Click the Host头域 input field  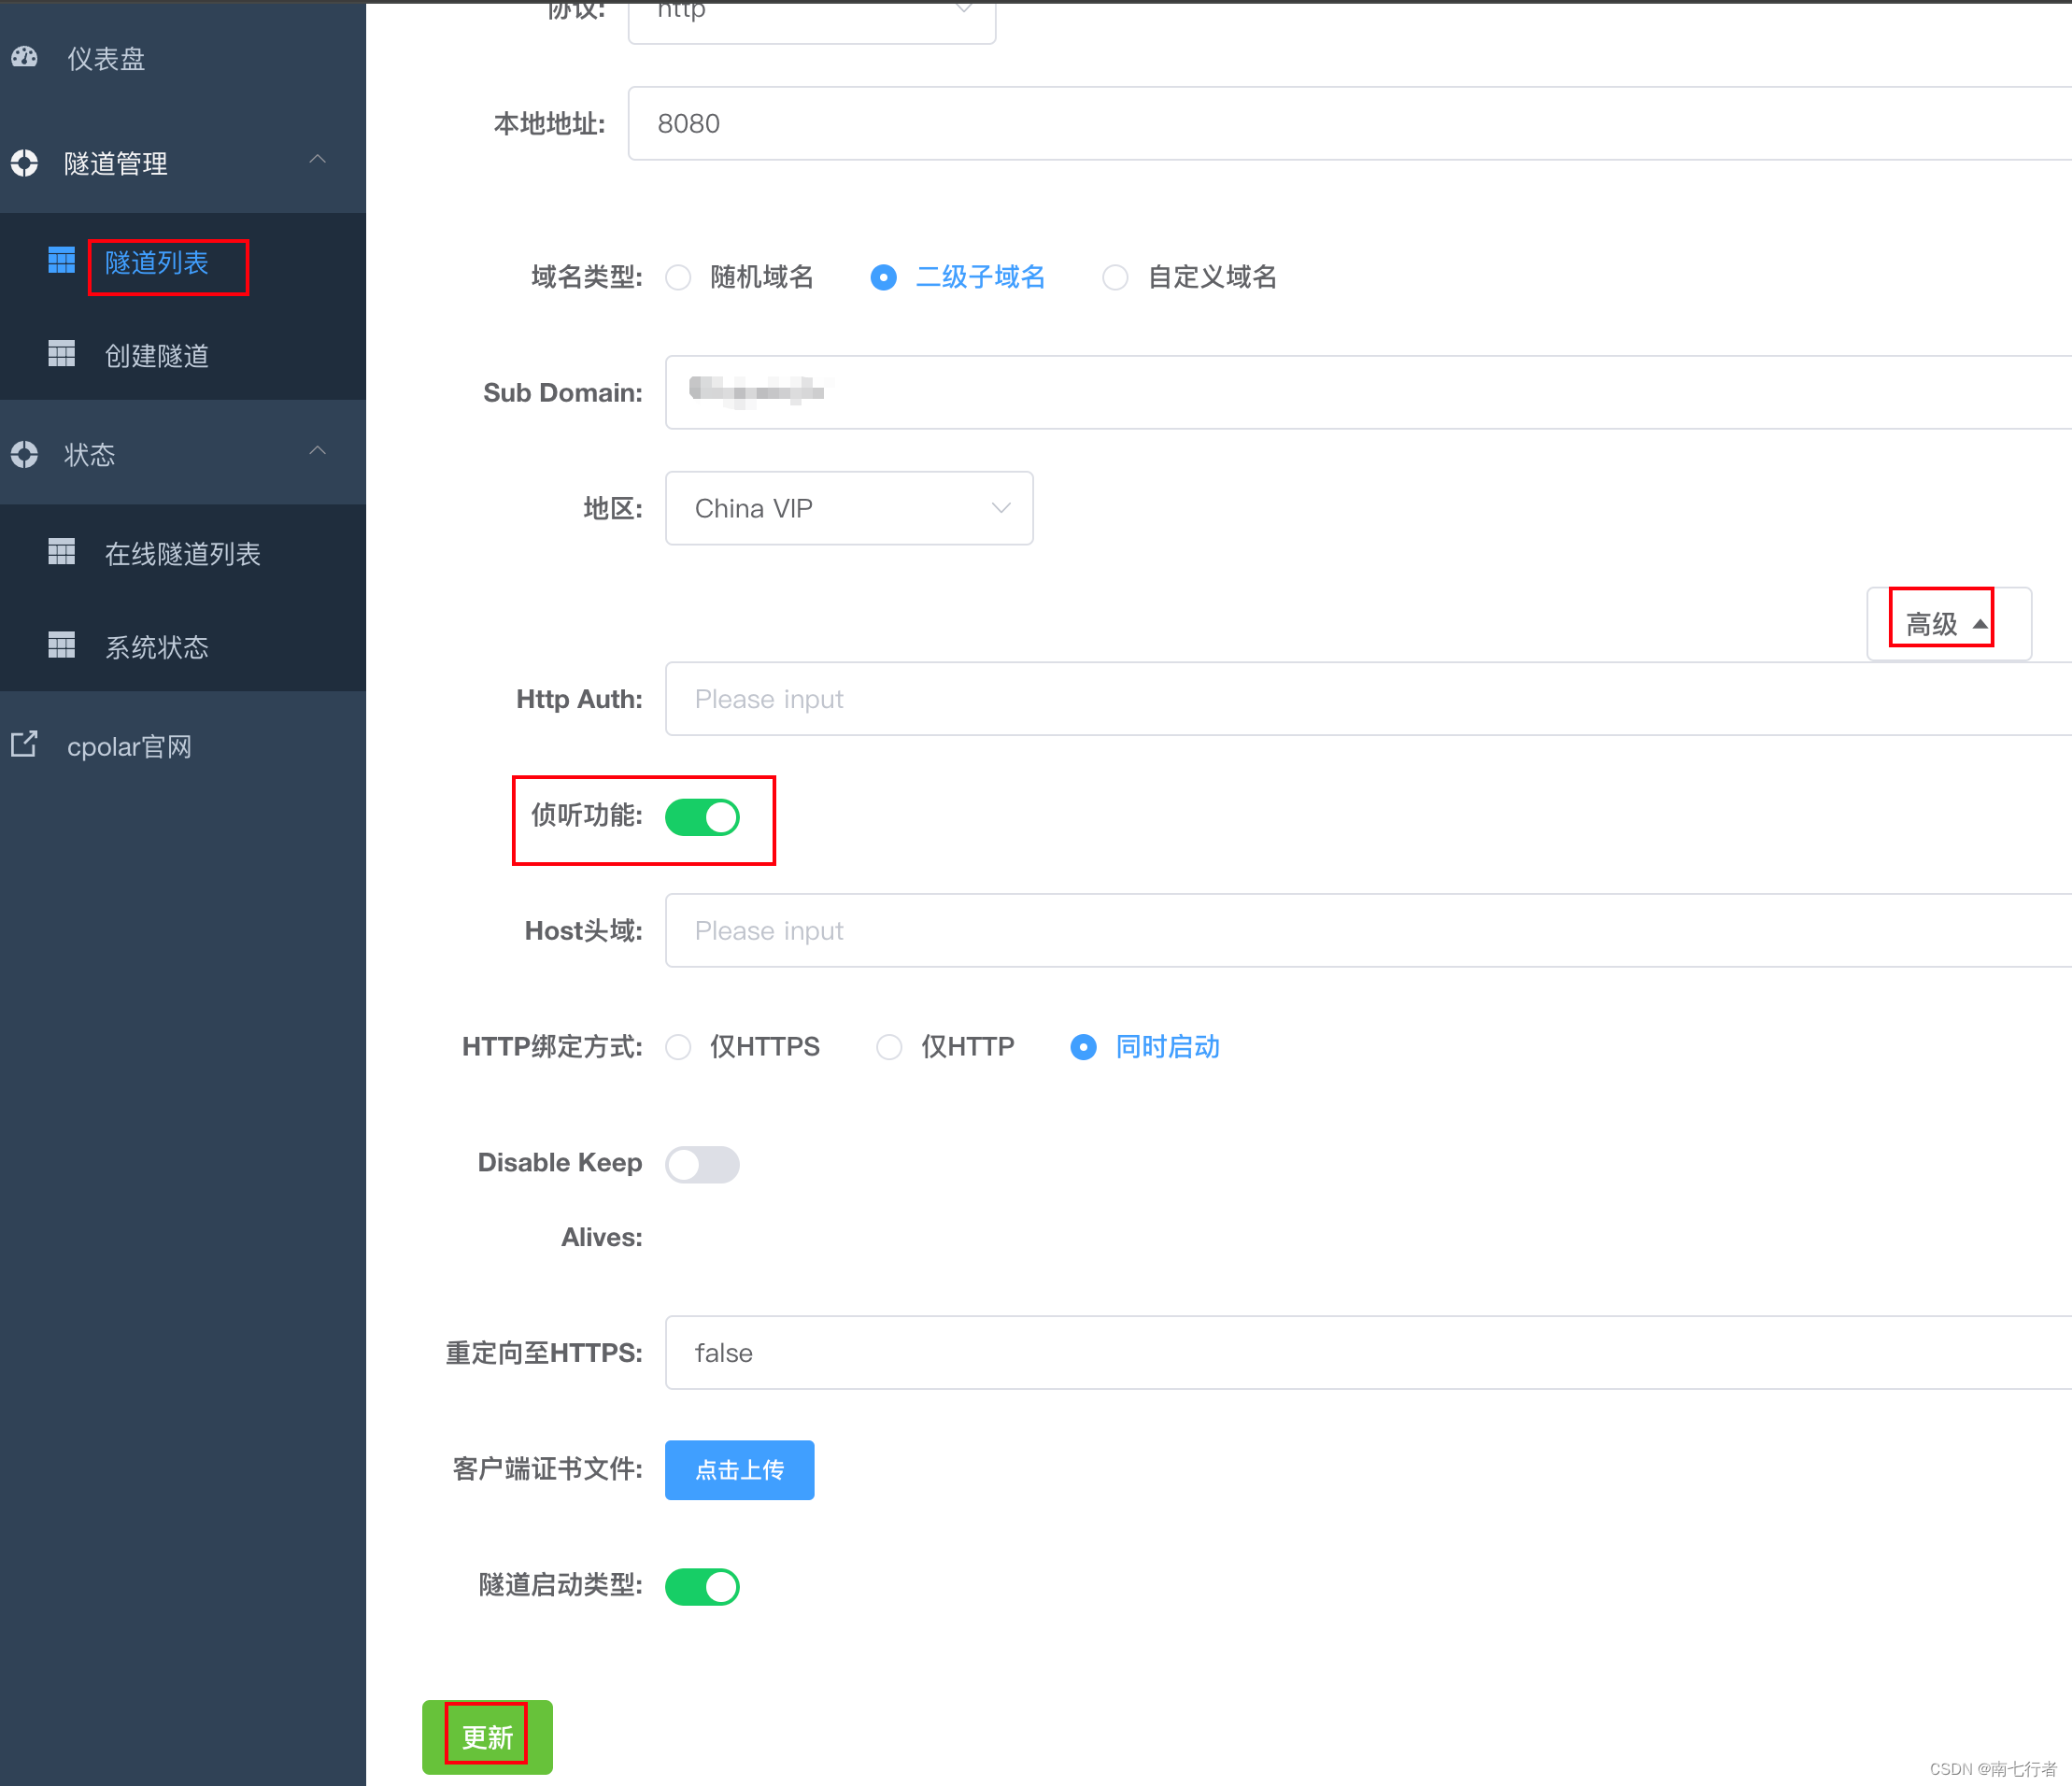coord(1368,930)
